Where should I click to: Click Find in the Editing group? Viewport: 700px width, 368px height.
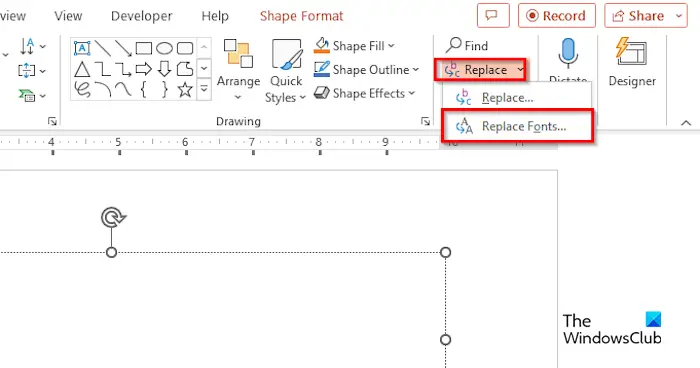pyautogui.click(x=467, y=46)
